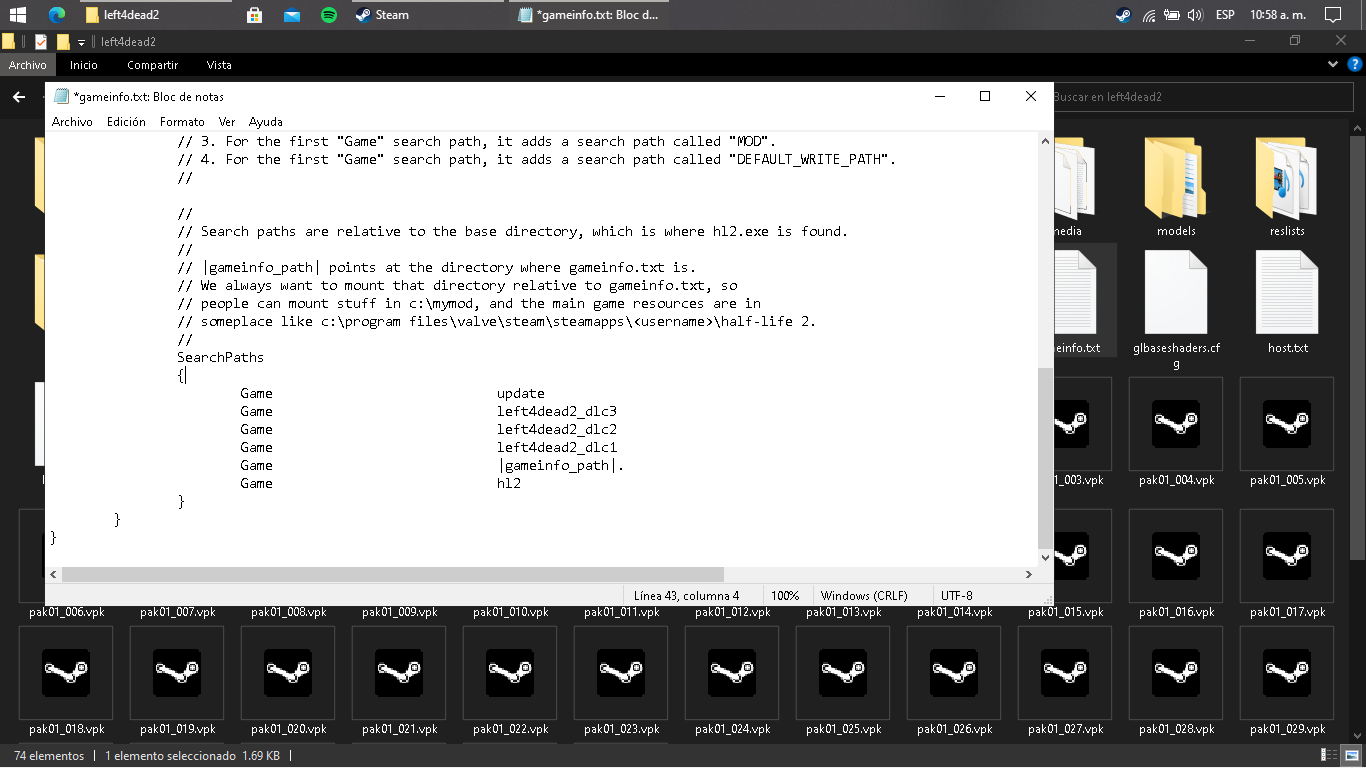Open Microsoft Store from the taskbar
The width and height of the screenshot is (1366, 768).
coord(254,15)
